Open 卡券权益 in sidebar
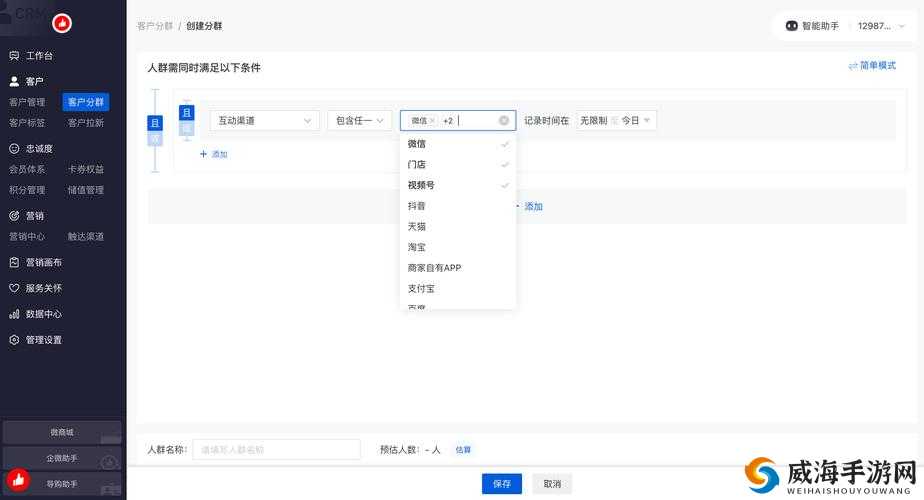 85,169
